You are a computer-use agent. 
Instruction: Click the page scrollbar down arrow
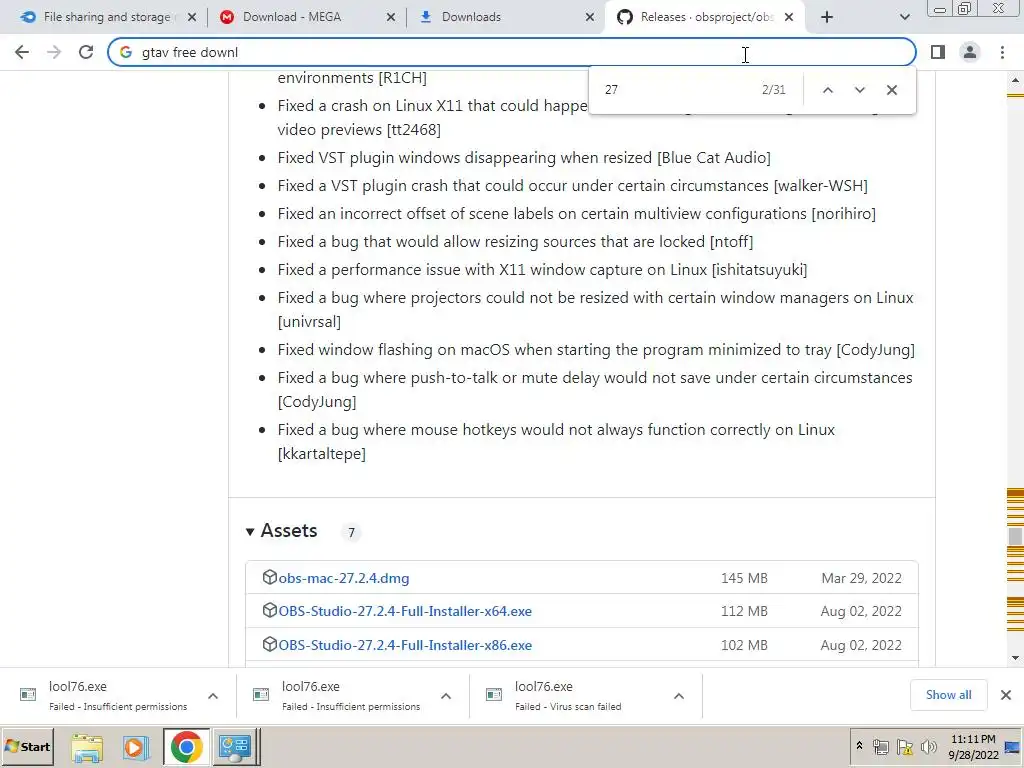pyautogui.click(x=1015, y=658)
